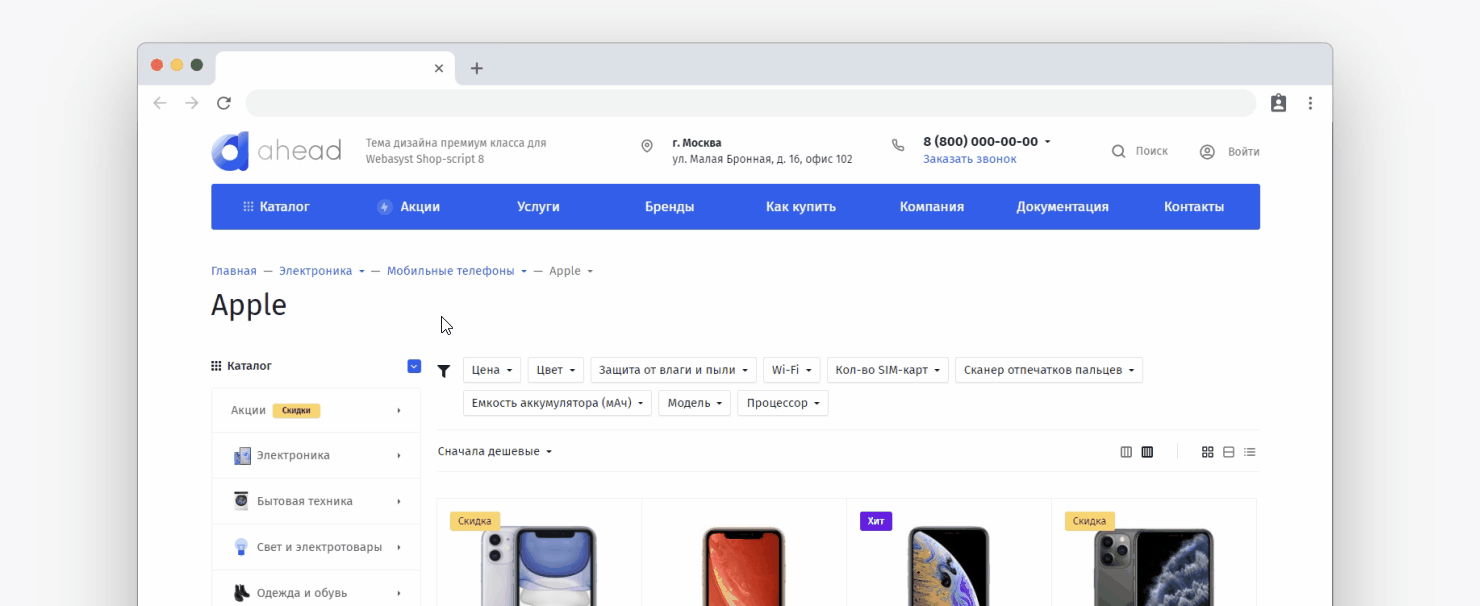Click the Главная breadcrumb link
The height and width of the screenshot is (606, 1480).
coord(234,271)
